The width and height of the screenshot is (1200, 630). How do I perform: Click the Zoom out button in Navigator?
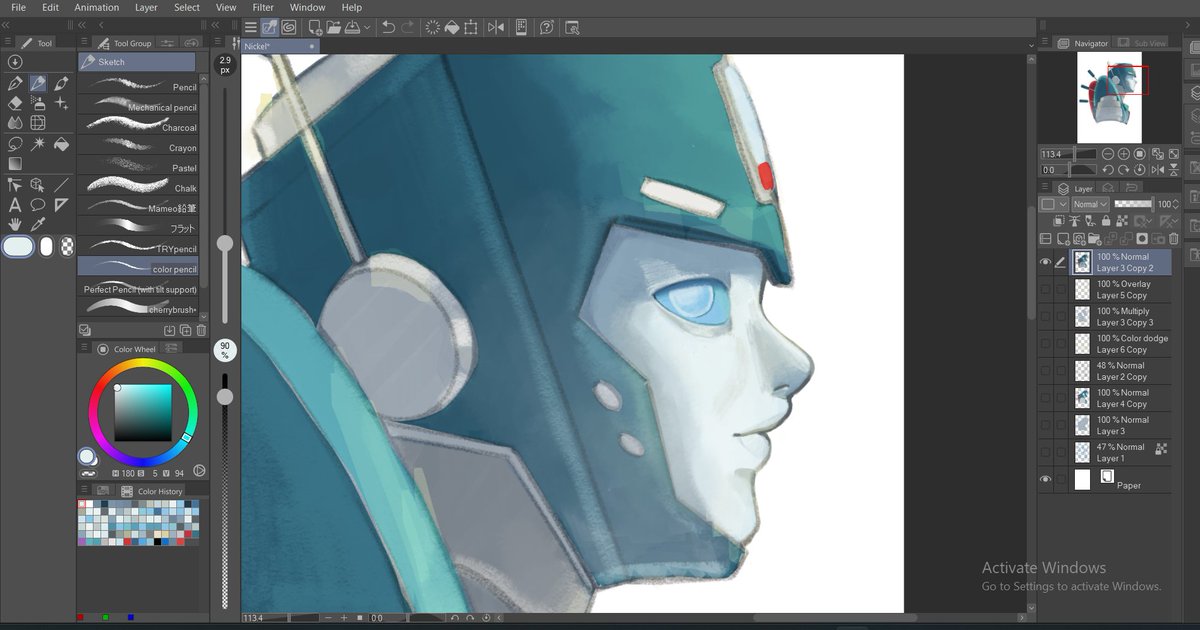pos(1107,154)
